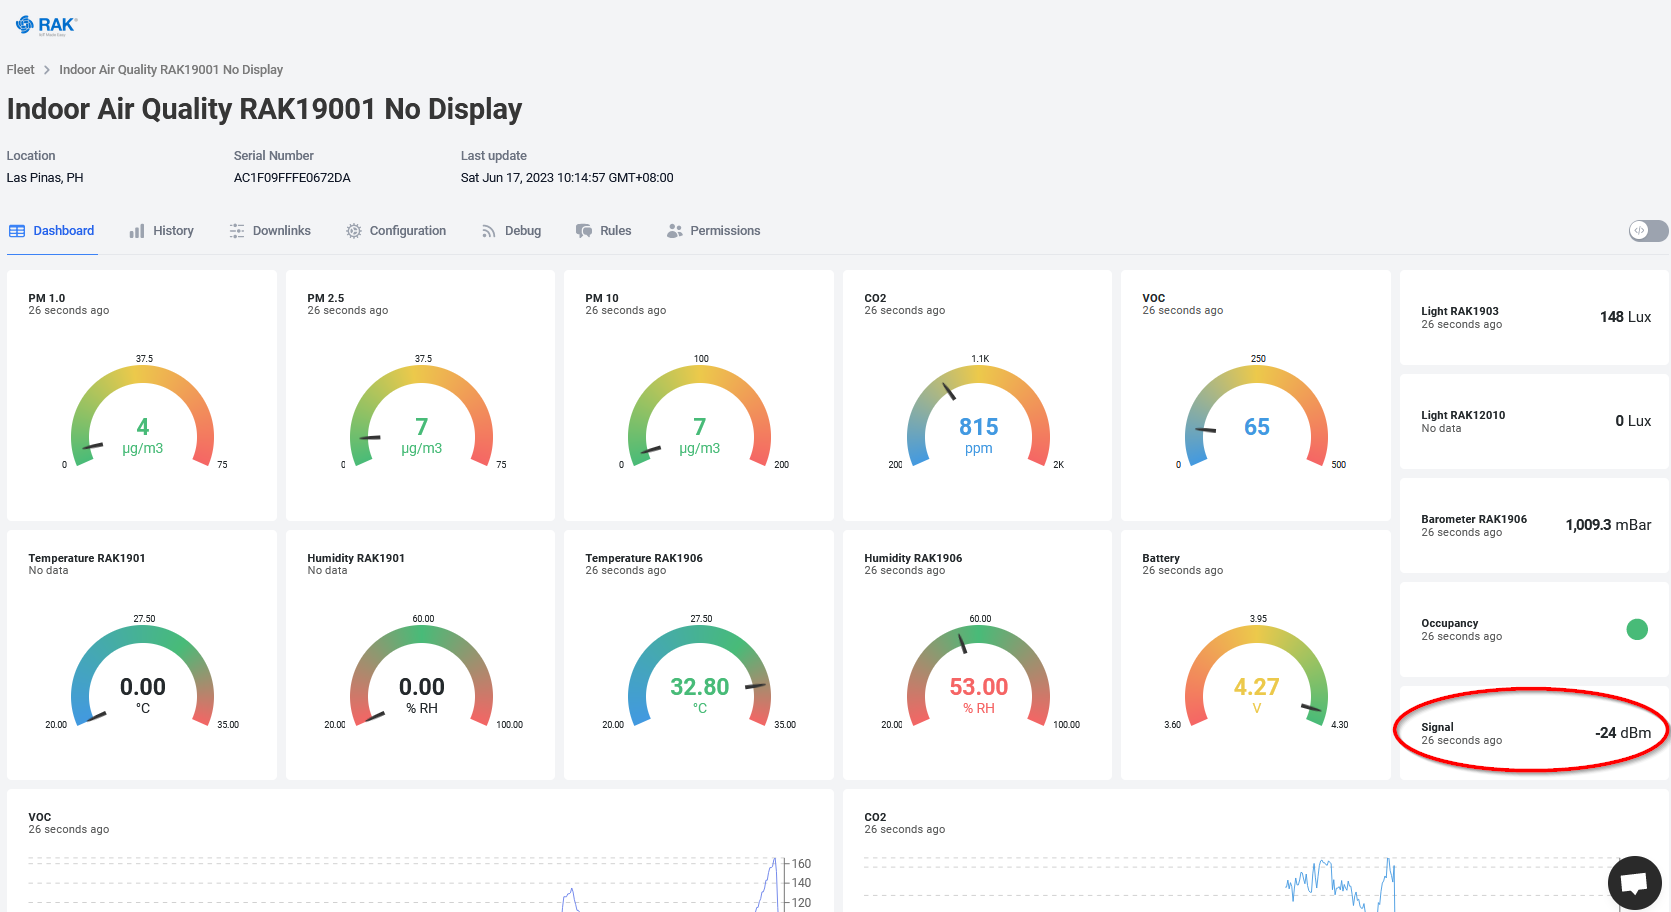Screen dimensions: 1671x912
Task: Click the Battery gauge showing 4.27 V
Action: pyautogui.click(x=1256, y=680)
